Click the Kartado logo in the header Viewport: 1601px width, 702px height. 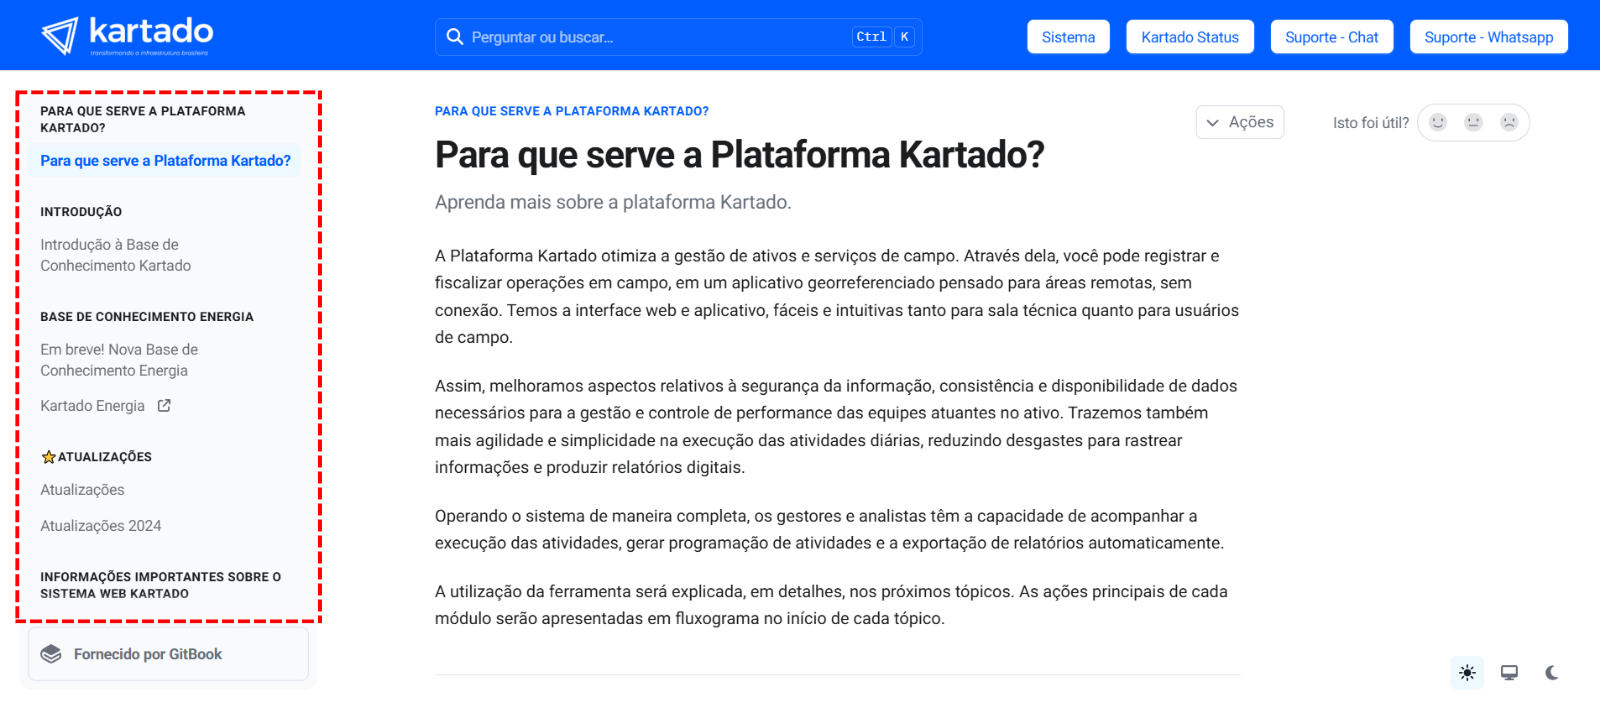tap(126, 36)
